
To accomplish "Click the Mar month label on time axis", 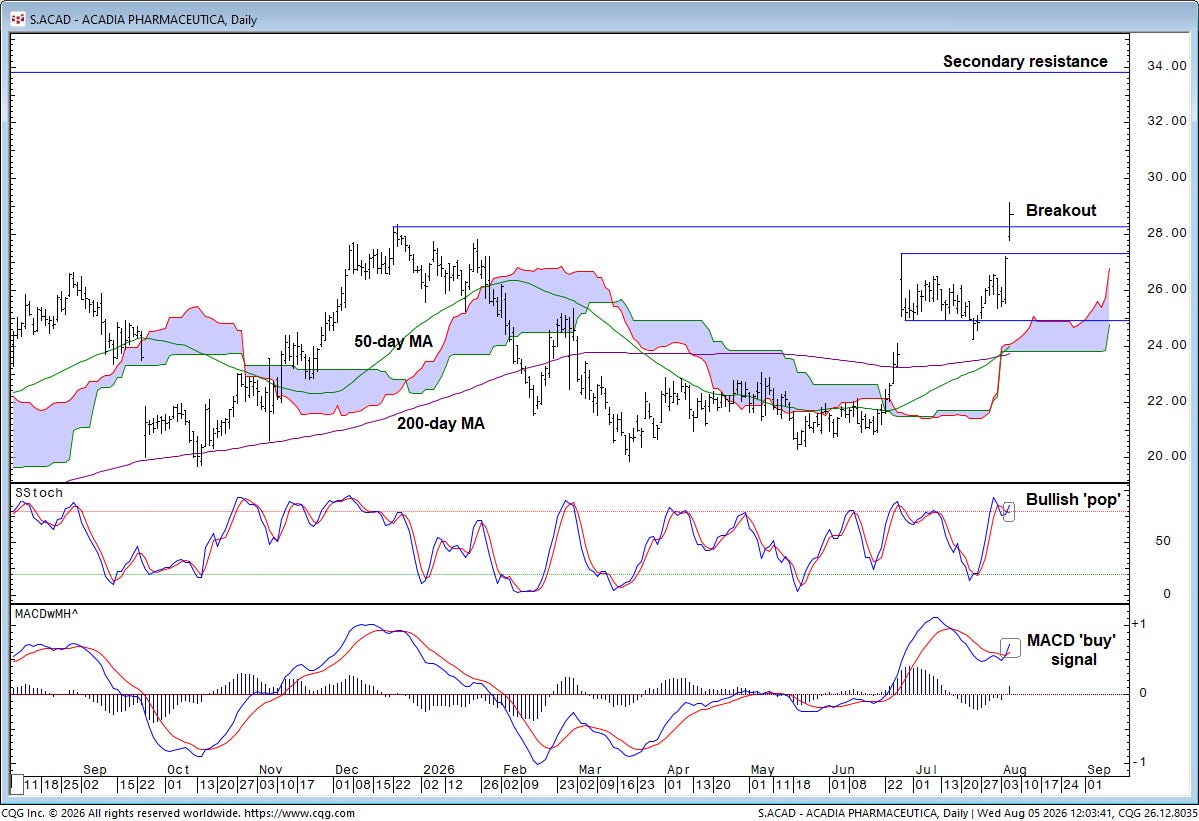I will [x=590, y=770].
